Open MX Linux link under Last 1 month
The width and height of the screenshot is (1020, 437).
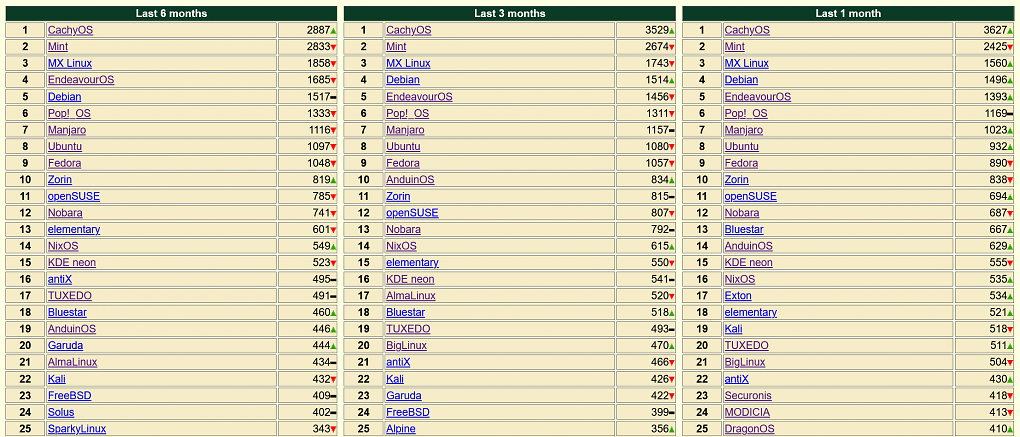(747, 63)
